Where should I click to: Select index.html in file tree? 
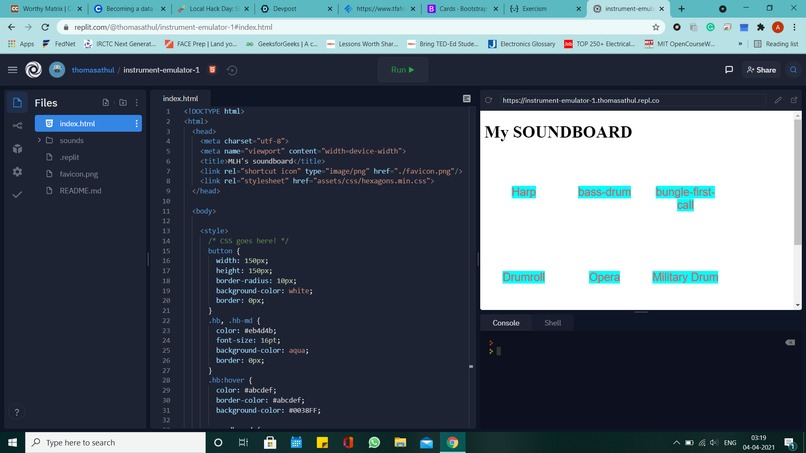pyautogui.click(x=88, y=123)
